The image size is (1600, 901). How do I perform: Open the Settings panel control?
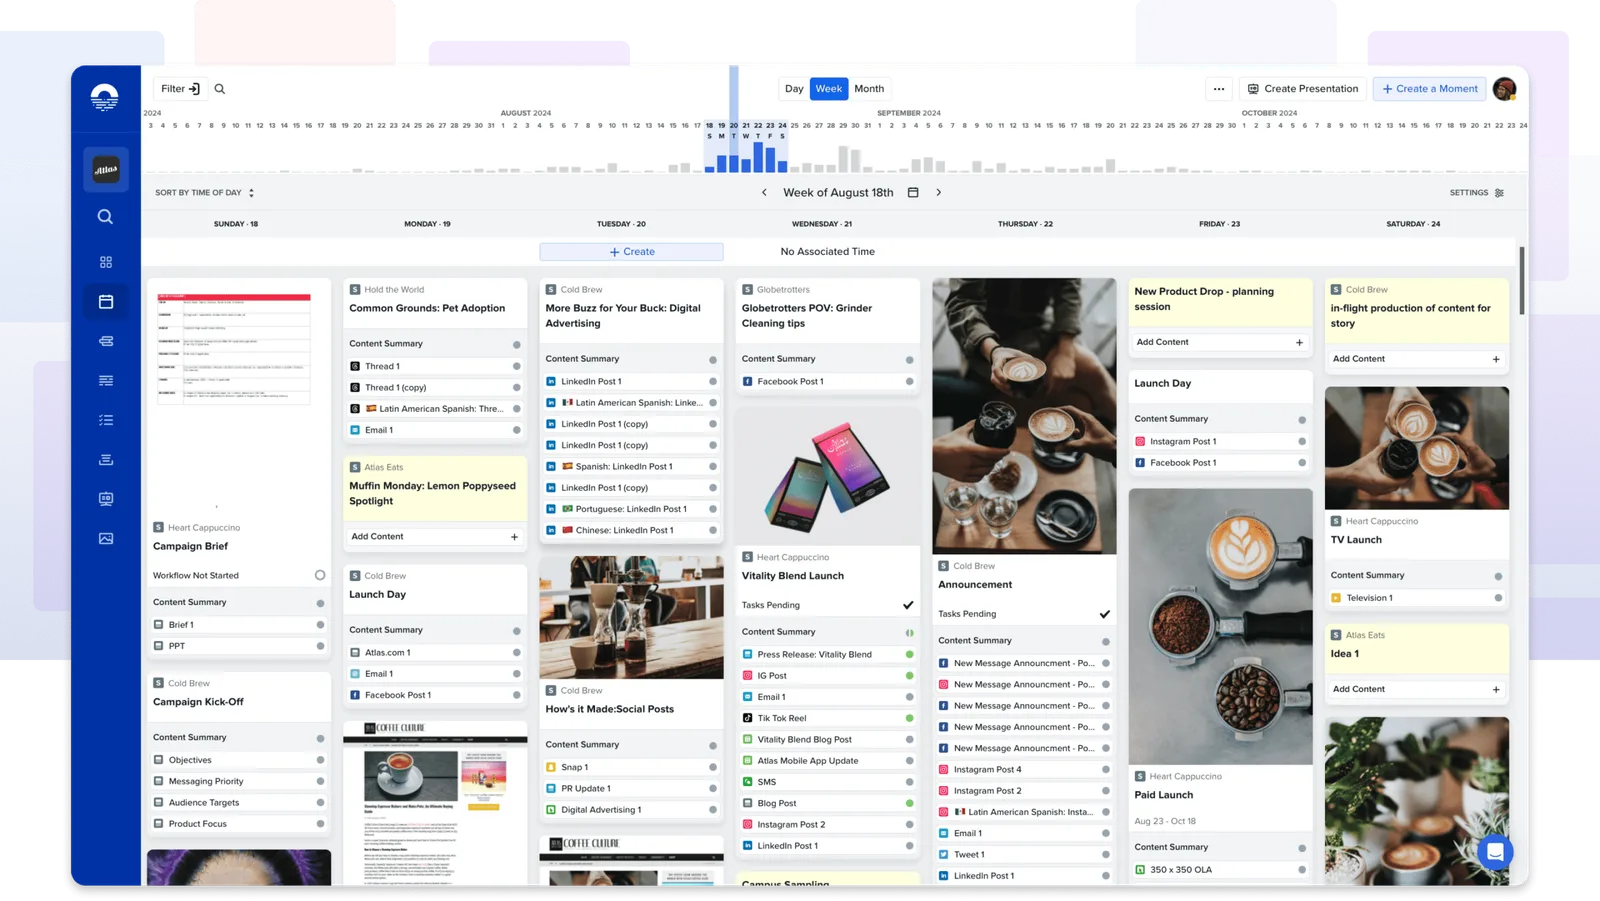click(1477, 193)
